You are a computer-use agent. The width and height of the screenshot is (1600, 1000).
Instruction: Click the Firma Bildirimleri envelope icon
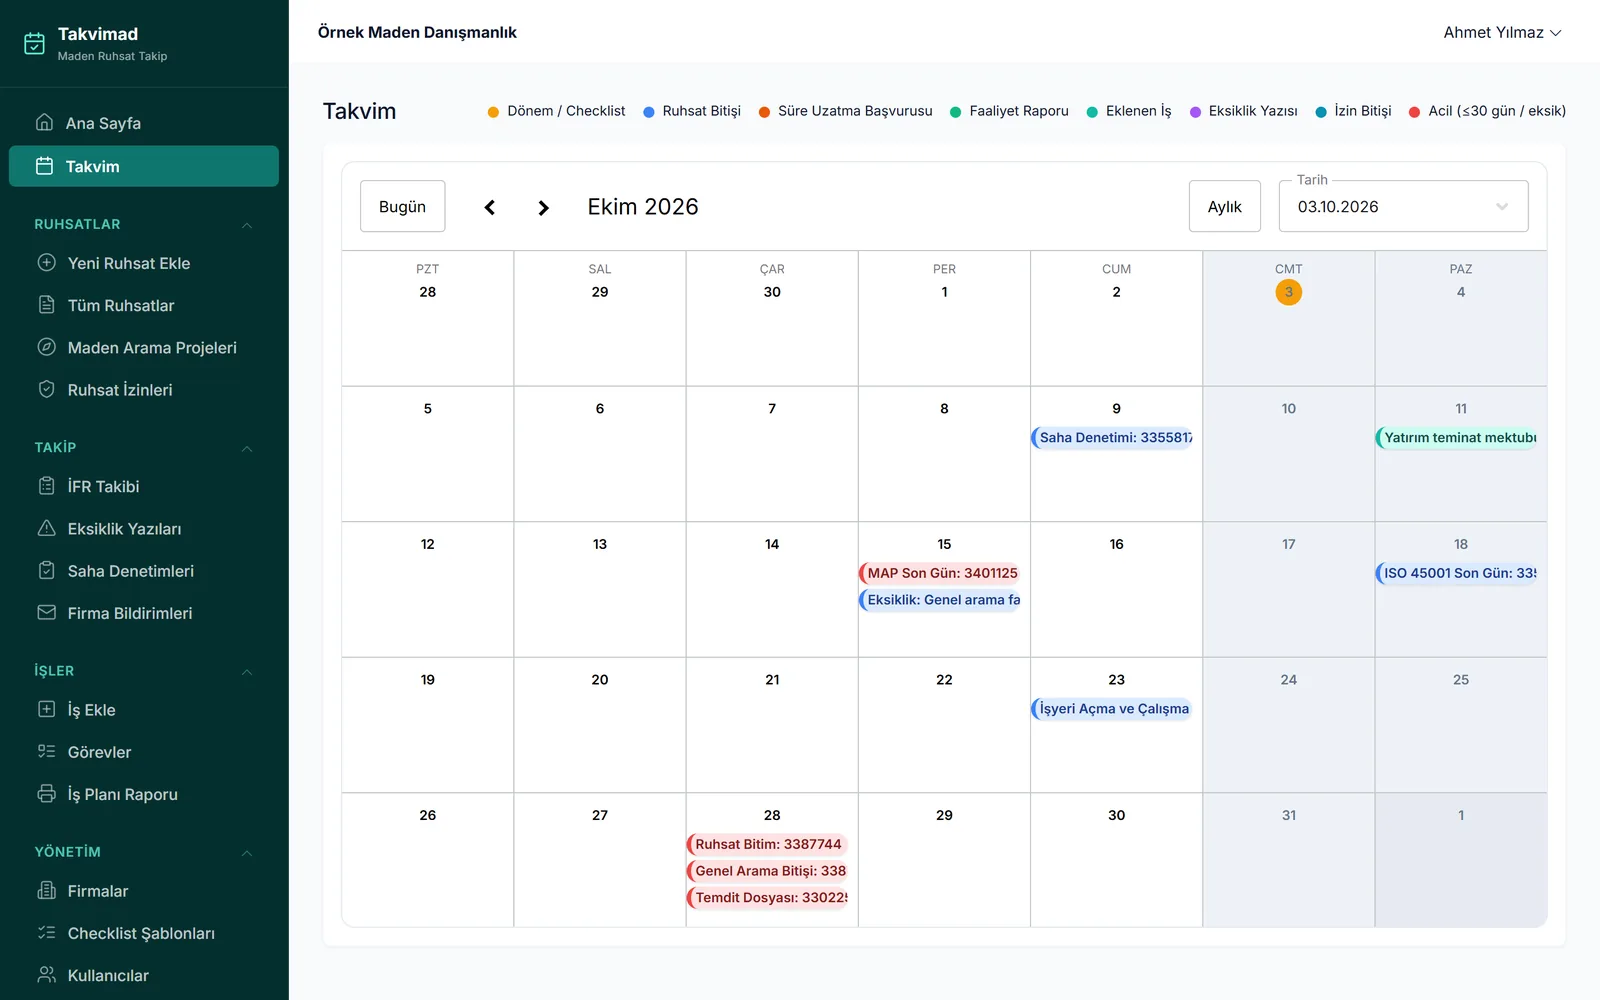(46, 612)
